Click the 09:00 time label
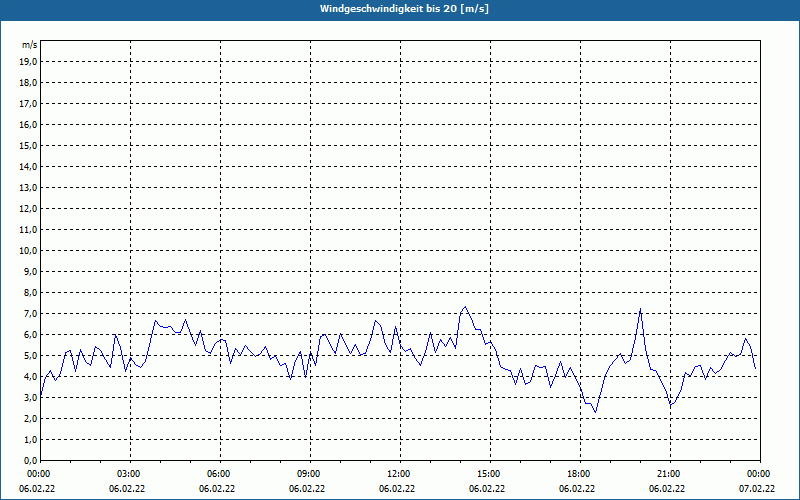 tap(310, 474)
